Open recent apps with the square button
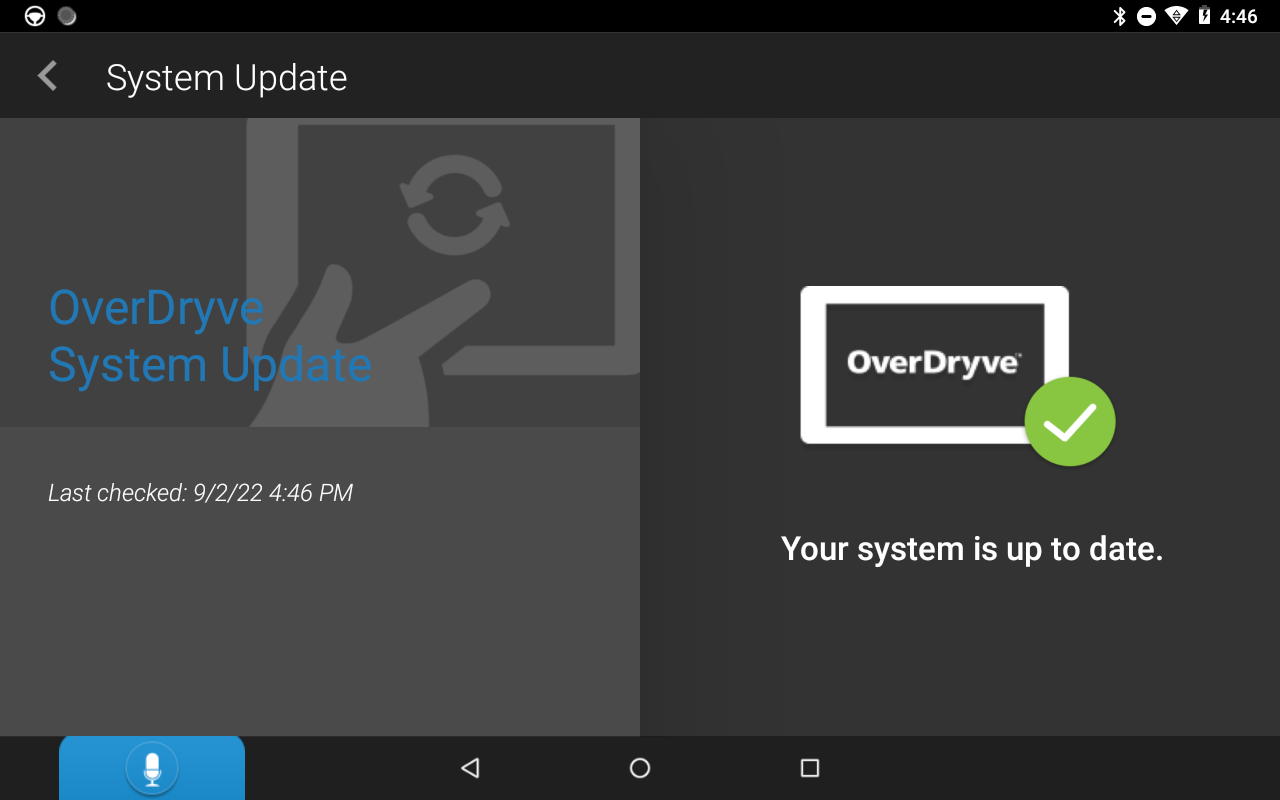This screenshot has width=1280, height=800. 810,768
